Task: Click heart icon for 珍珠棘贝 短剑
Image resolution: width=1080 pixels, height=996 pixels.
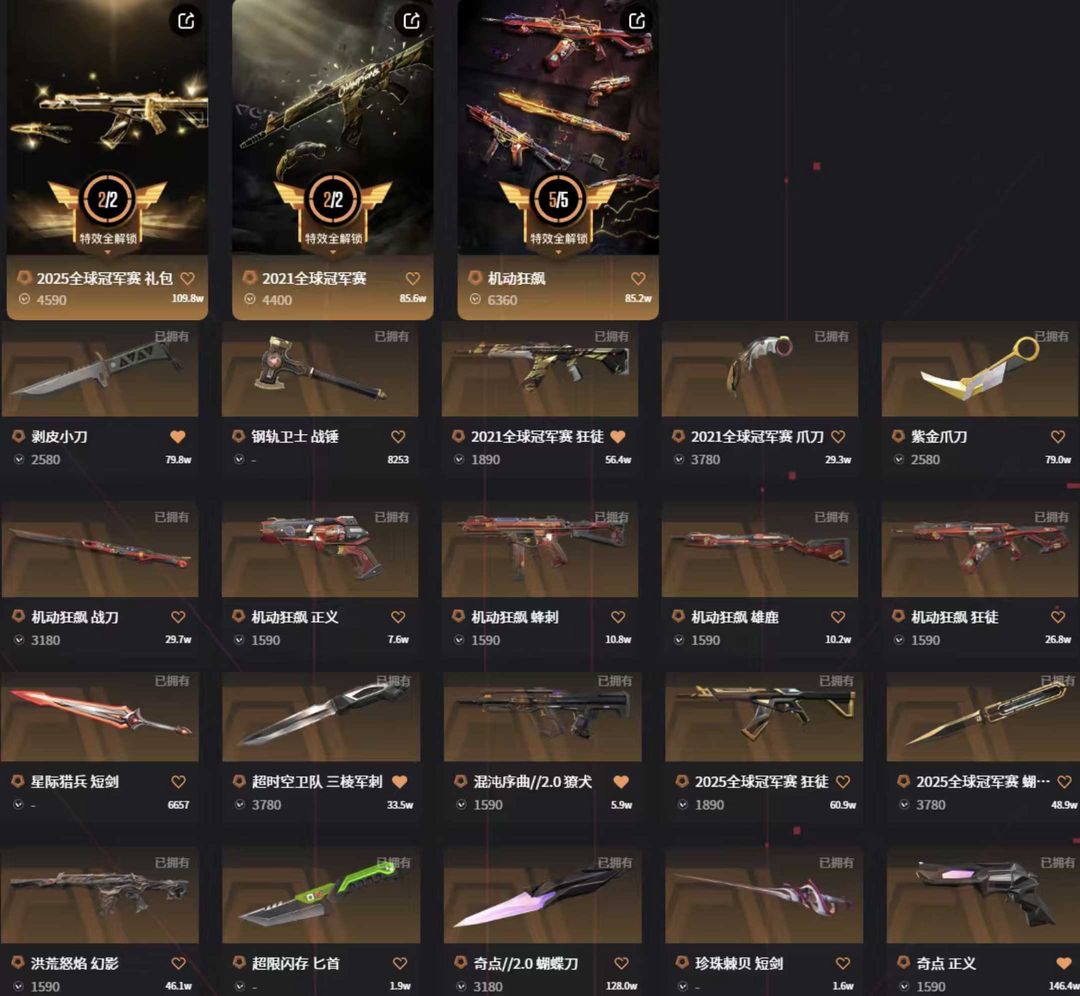Action: 842,964
